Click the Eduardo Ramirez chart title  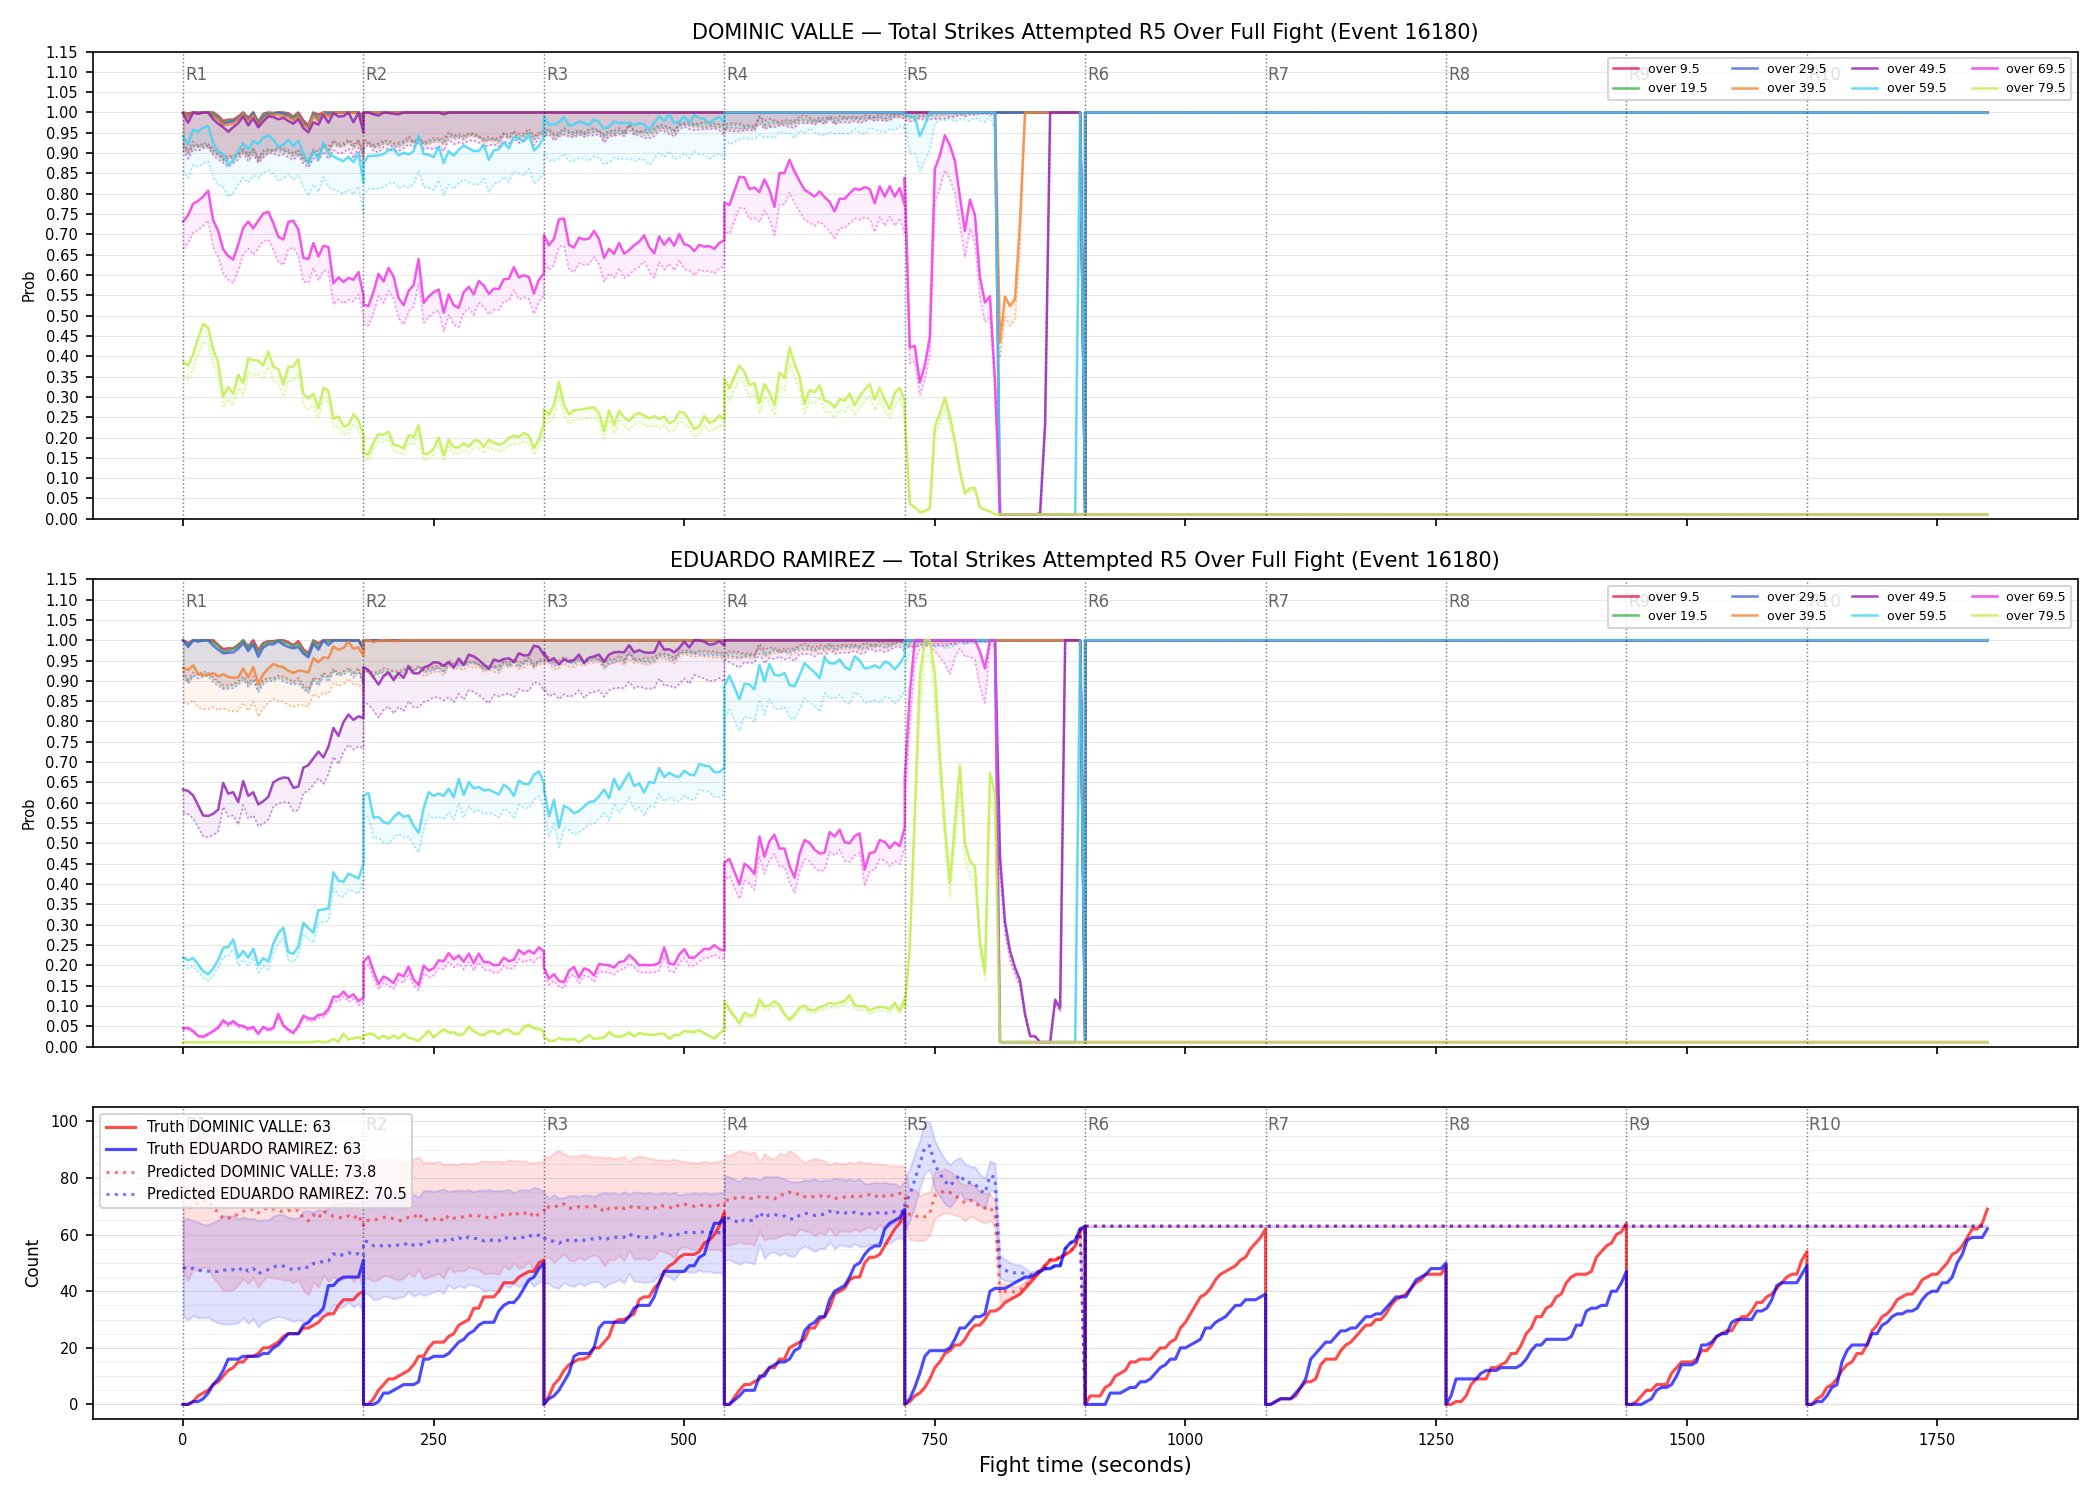point(1085,560)
